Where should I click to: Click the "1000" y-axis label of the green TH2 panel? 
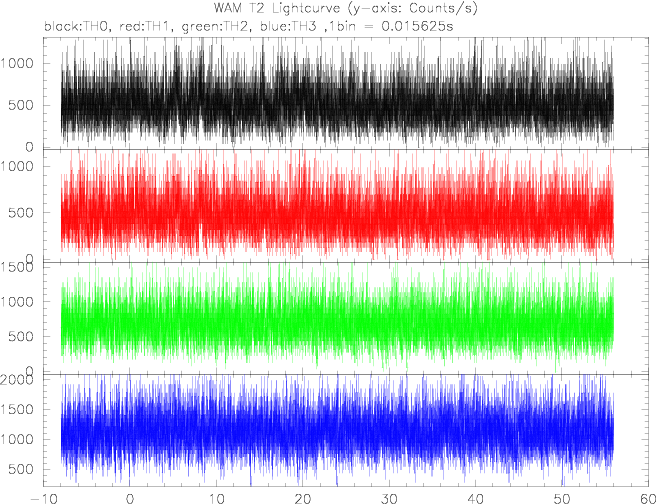18,302
